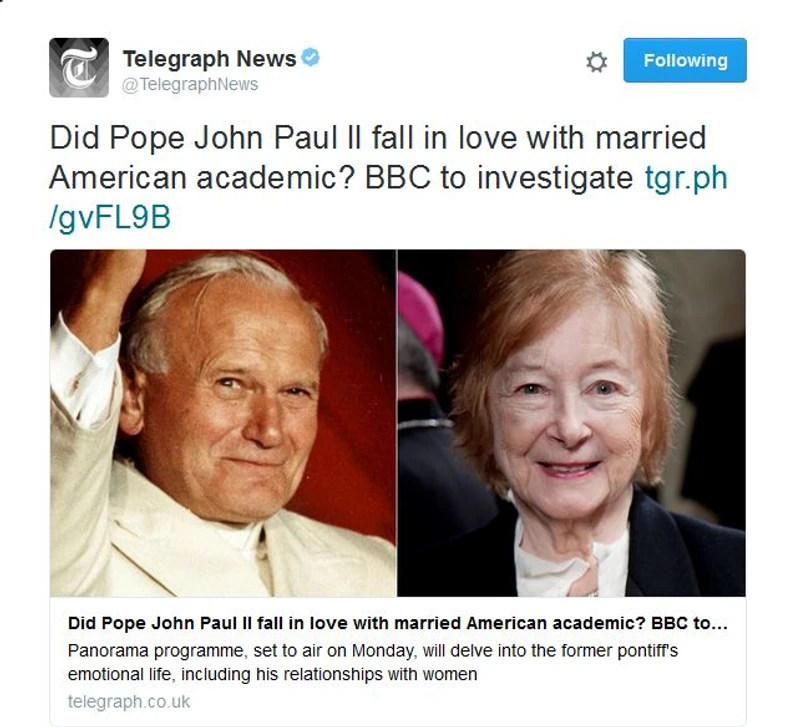Click the '/gvFL9B' link continuation
Screen dimensions: 790x727
tap(110, 218)
